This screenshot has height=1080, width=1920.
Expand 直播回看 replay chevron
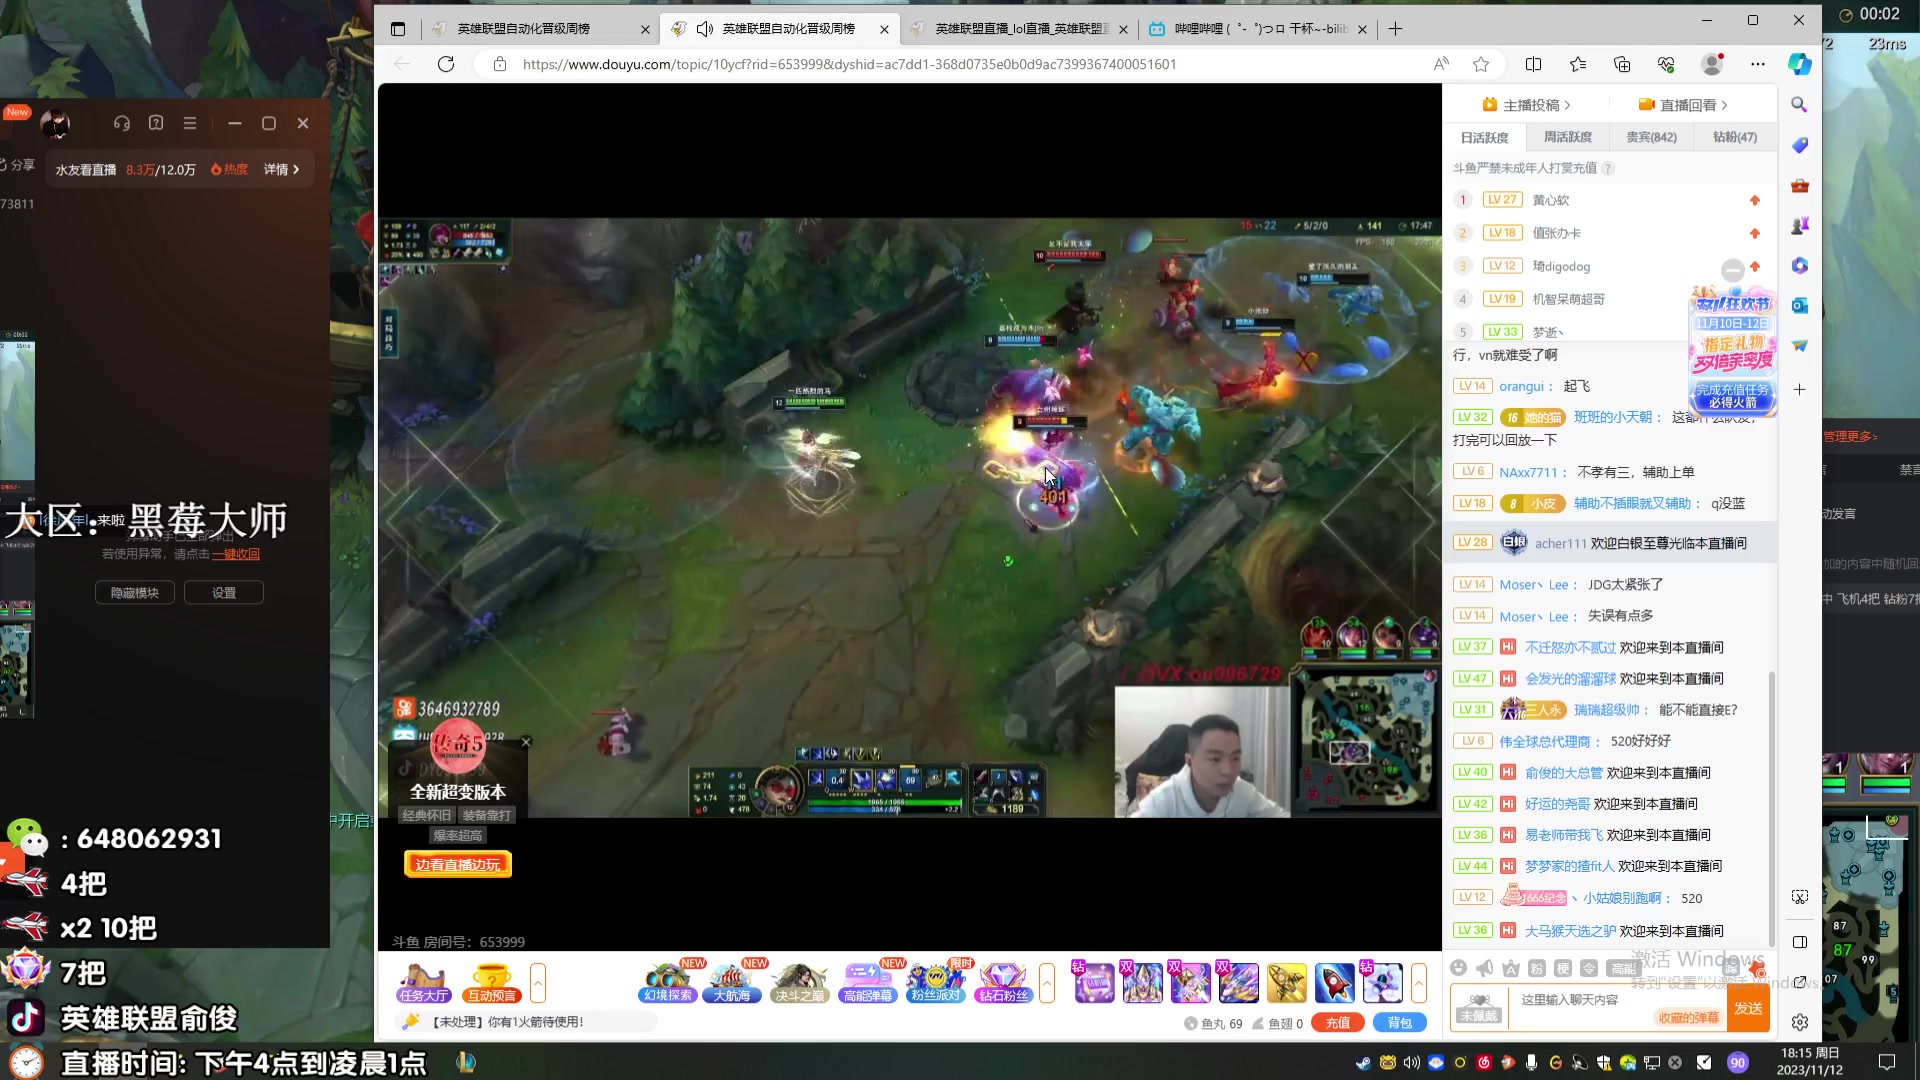coord(1724,105)
